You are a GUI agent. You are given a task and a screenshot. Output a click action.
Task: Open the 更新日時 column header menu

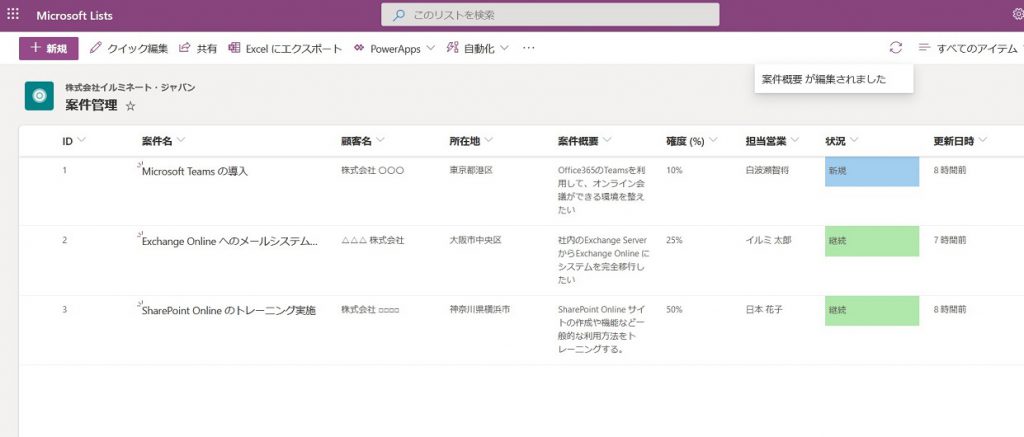960,140
